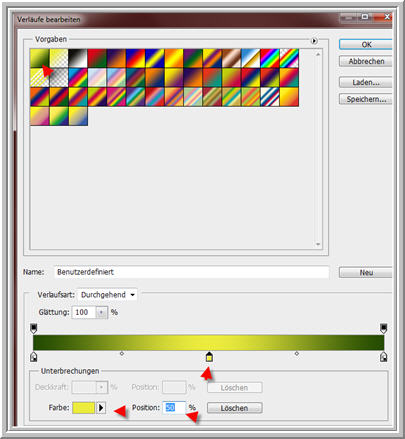The height and width of the screenshot is (439, 405).
Task: Open the Vorgaben presets flyout menu arrow
Action: (314, 41)
